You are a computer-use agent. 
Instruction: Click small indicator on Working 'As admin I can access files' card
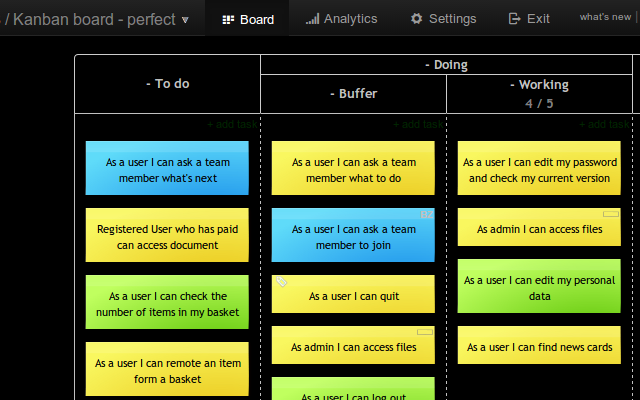tap(611, 214)
